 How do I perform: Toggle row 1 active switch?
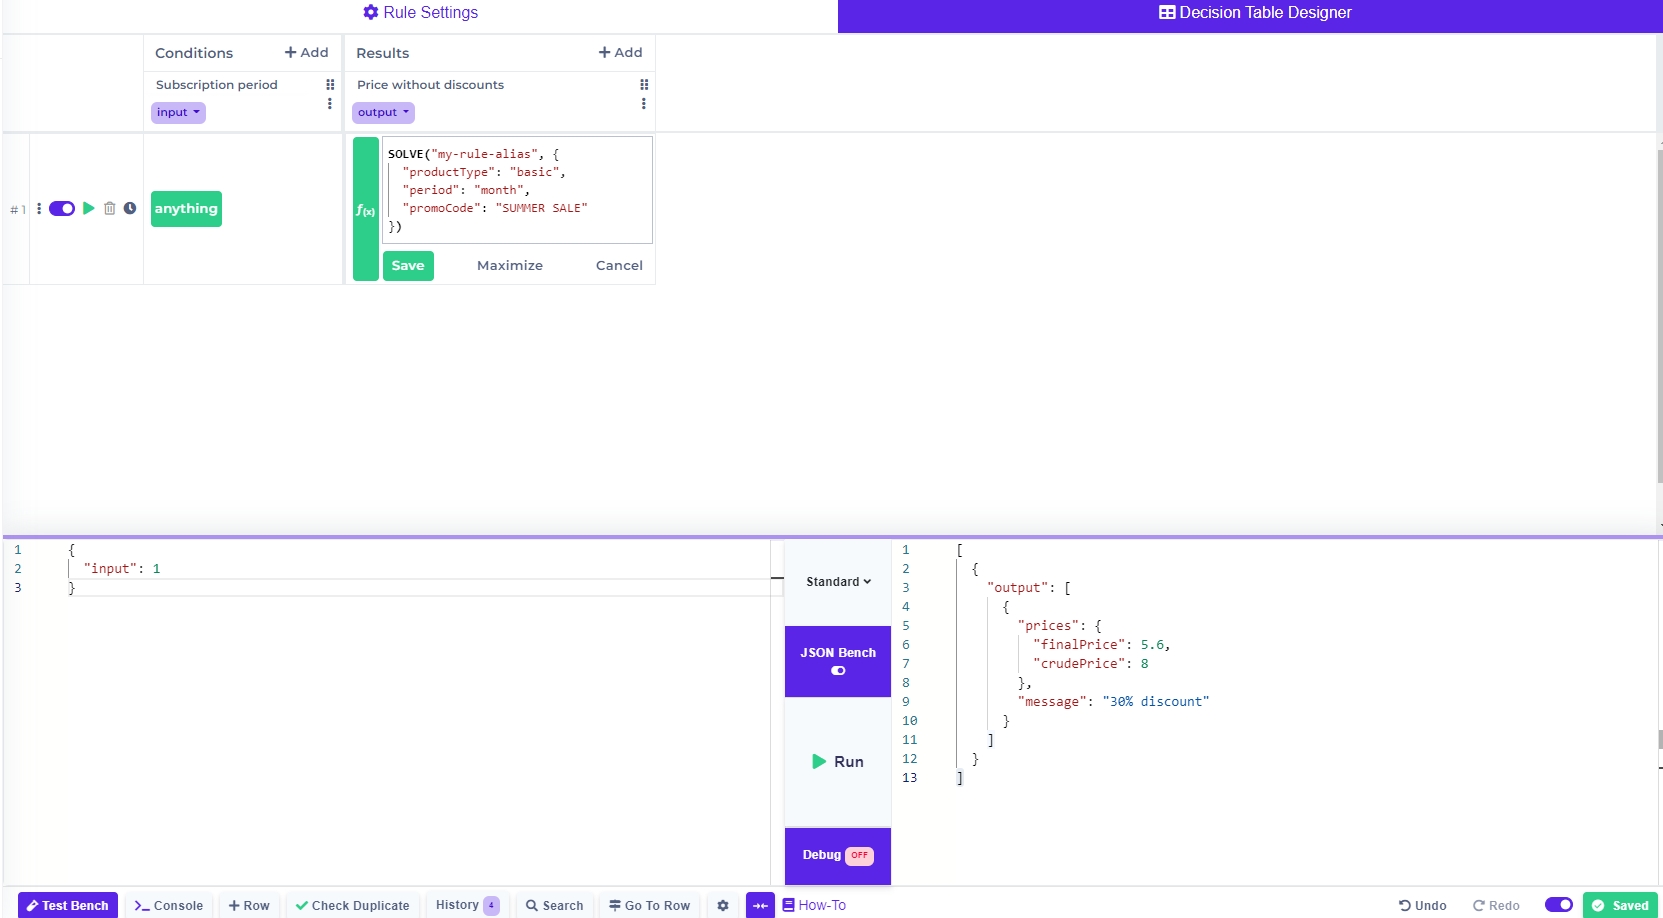point(62,208)
